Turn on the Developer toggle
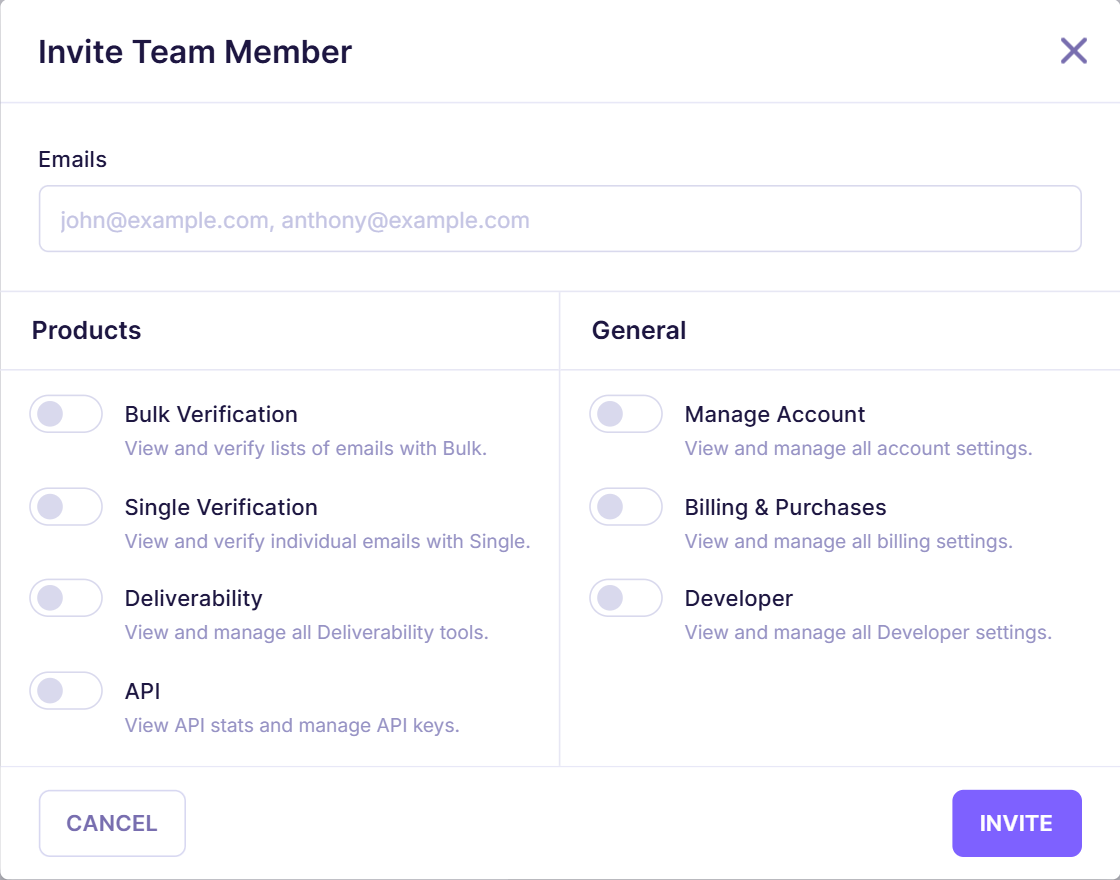 pos(626,598)
